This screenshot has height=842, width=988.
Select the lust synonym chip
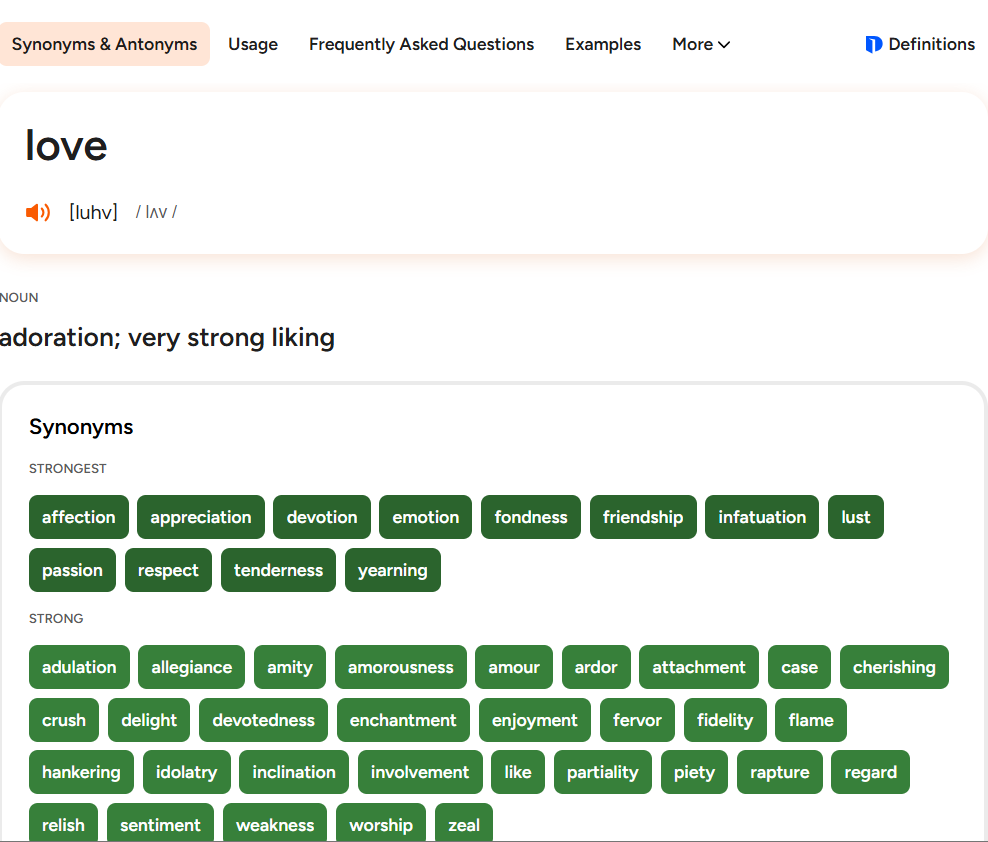click(856, 517)
